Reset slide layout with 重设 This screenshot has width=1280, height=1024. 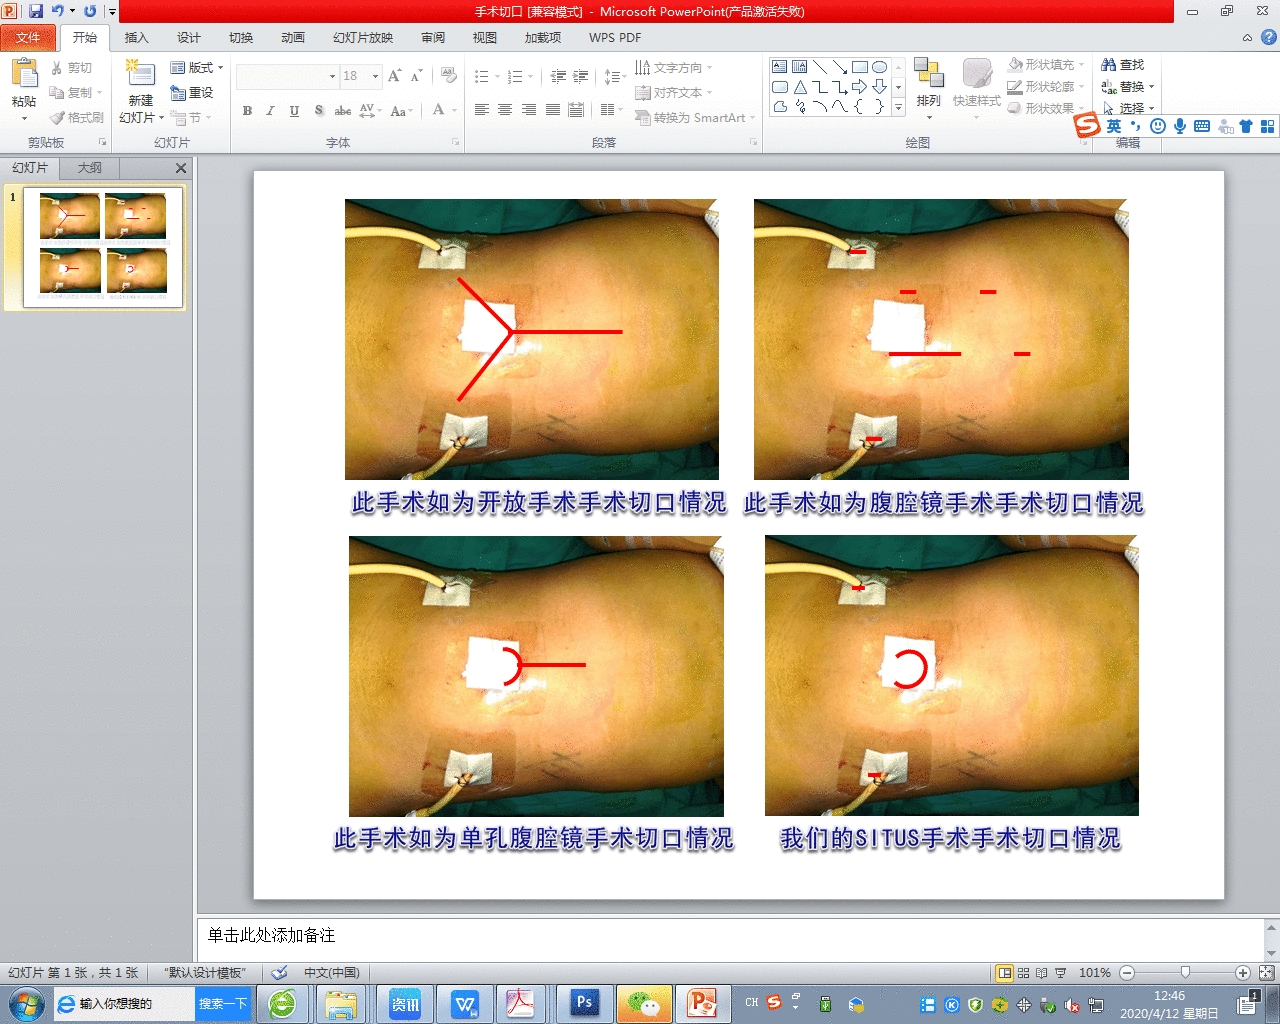[x=192, y=93]
